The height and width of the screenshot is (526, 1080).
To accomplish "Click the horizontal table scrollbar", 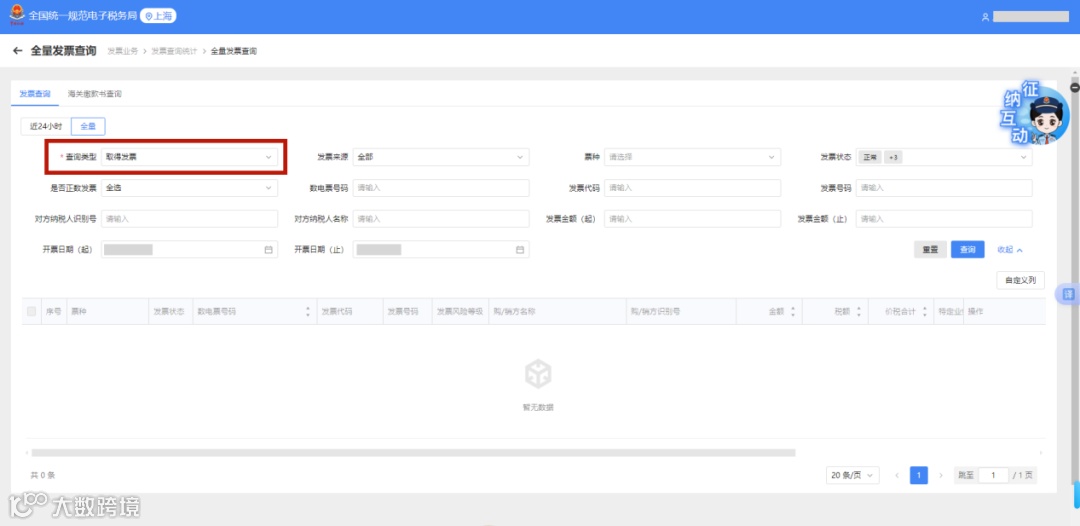I will click(x=413, y=453).
